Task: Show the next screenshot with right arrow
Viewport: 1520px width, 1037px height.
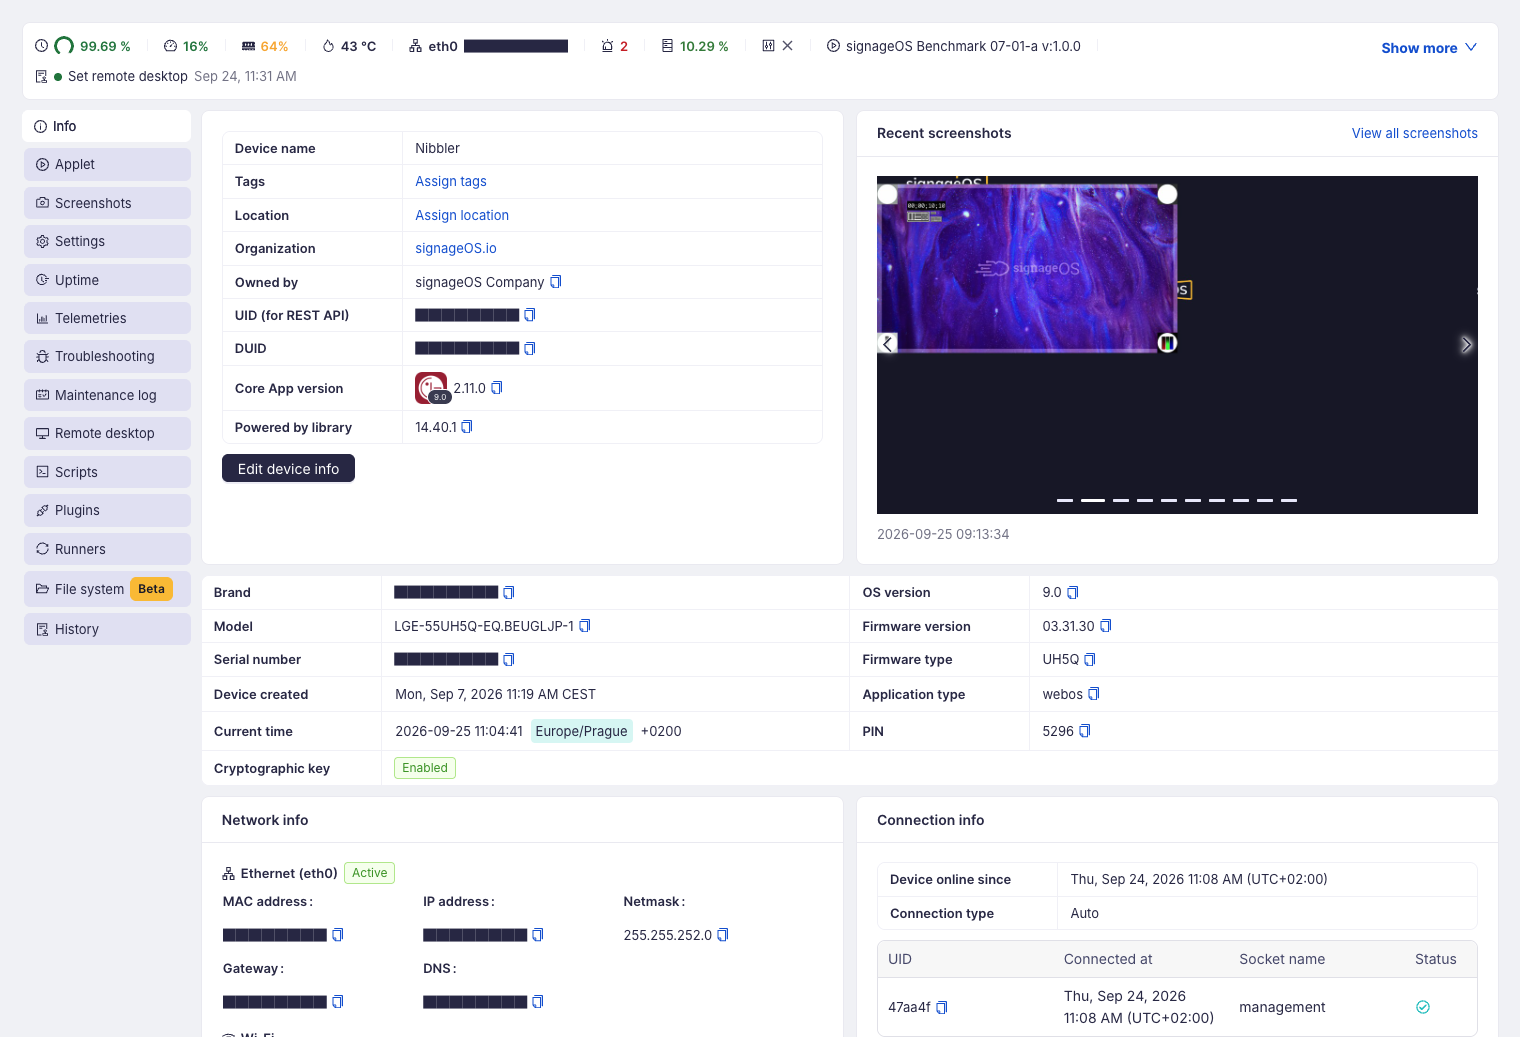Action: tap(1466, 345)
